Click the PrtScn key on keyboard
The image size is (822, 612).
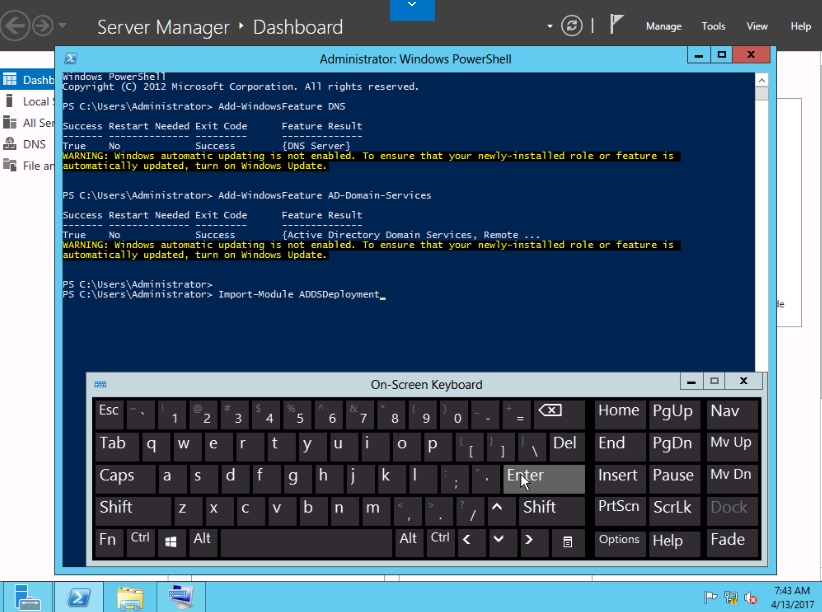[x=620, y=510]
